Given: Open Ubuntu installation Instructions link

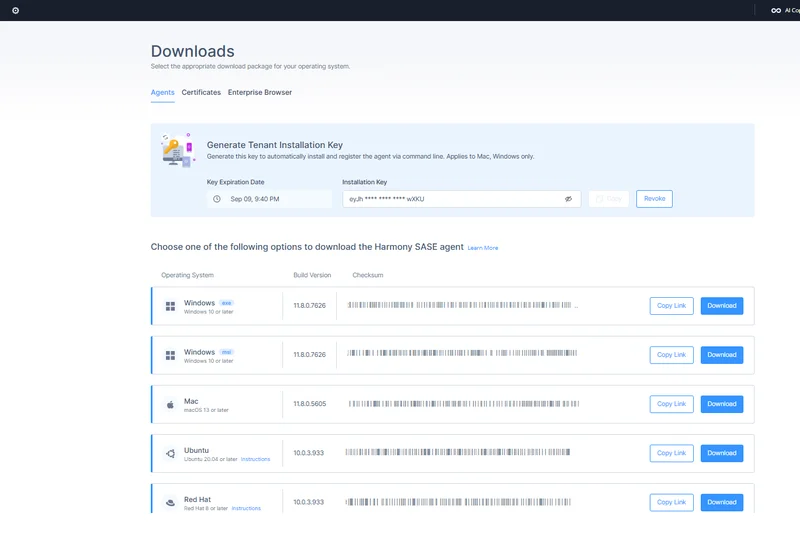Looking at the screenshot, I should pyautogui.click(x=256, y=459).
